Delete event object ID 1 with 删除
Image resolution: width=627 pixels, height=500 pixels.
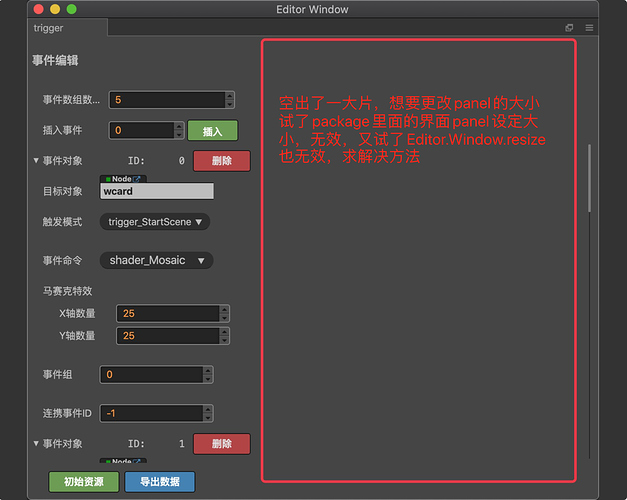222,444
